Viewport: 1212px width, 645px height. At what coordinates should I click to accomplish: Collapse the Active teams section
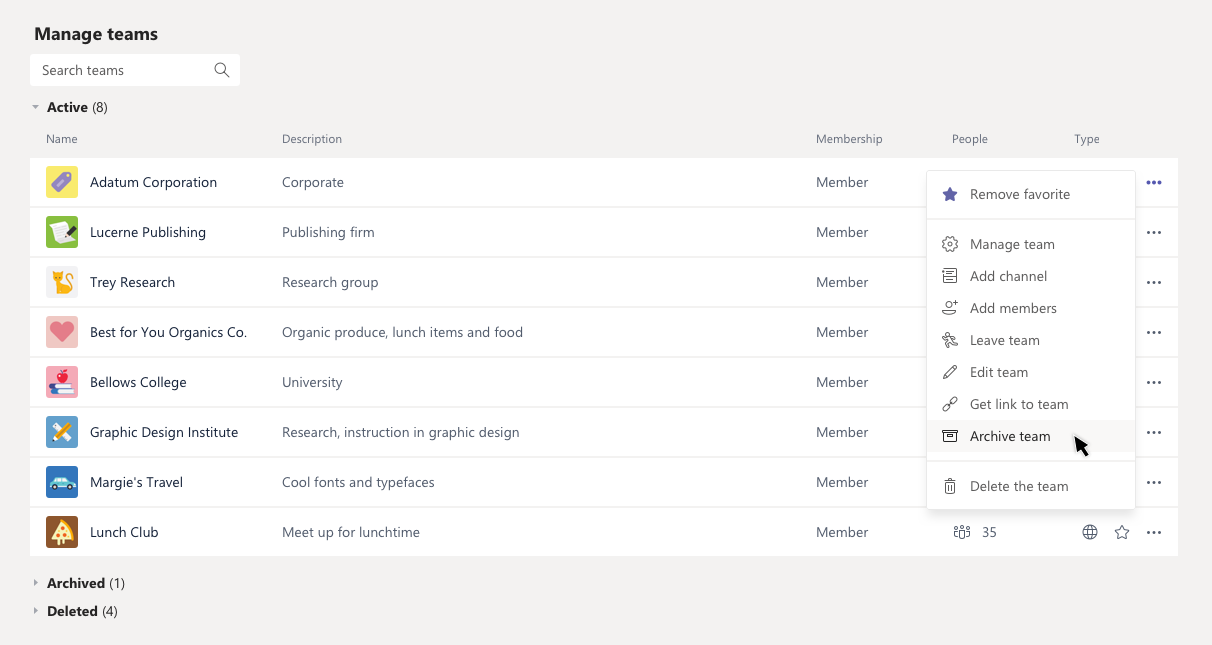coord(36,107)
